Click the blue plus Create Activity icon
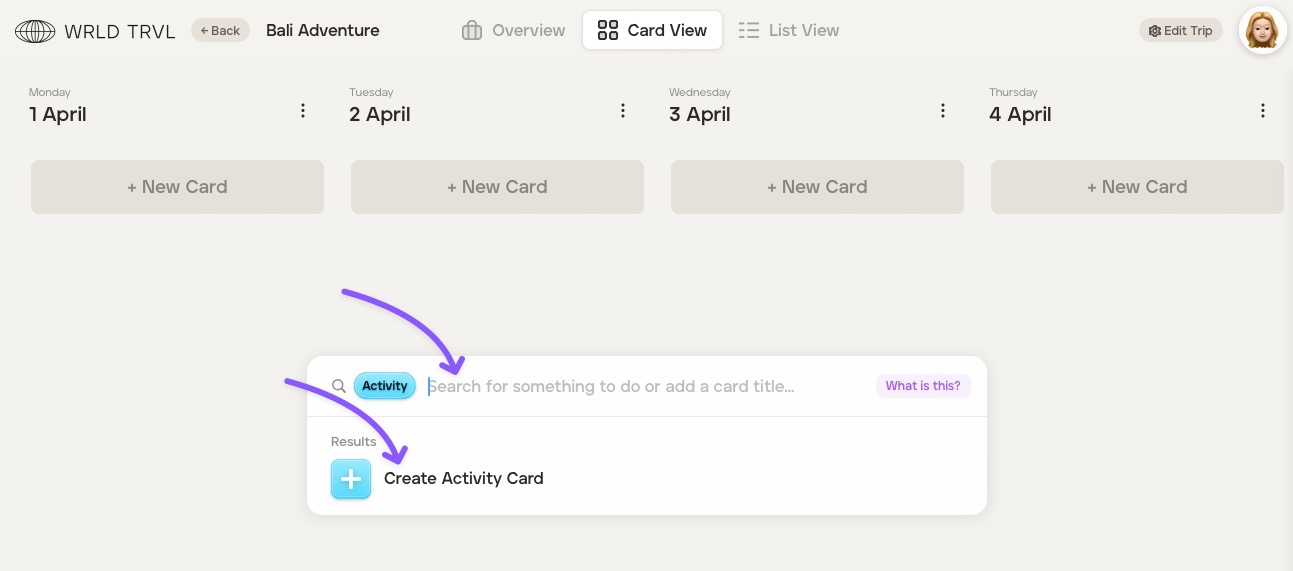Screen dimensions: 1293x571 (351, 479)
